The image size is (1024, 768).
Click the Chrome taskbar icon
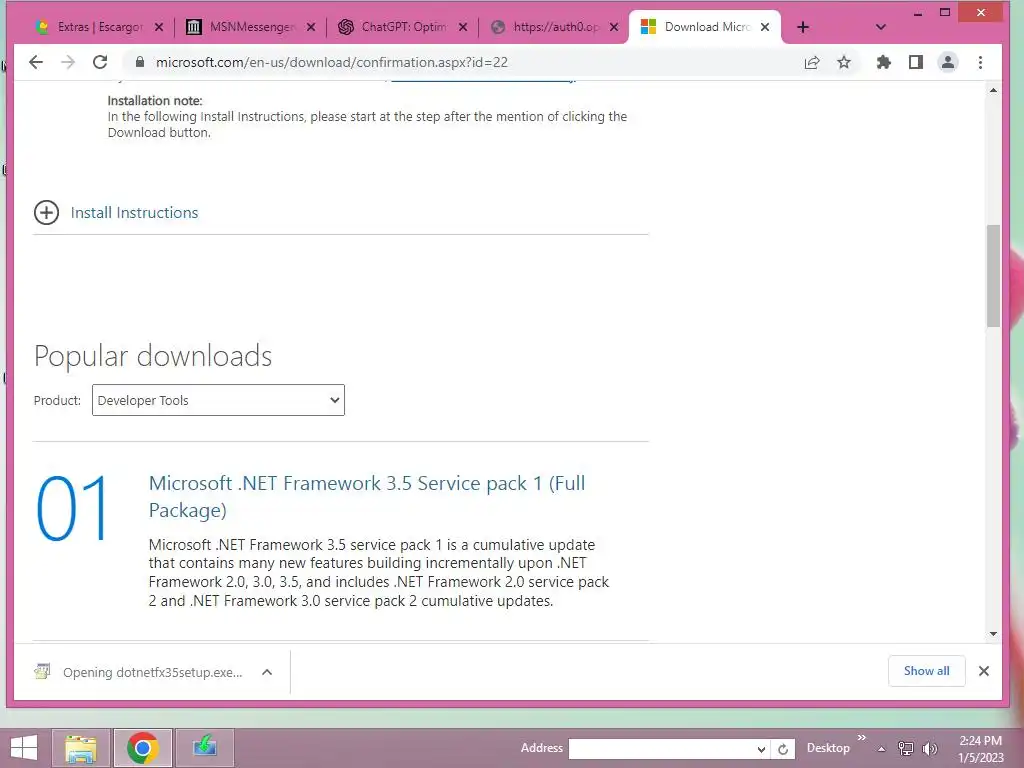[142, 748]
